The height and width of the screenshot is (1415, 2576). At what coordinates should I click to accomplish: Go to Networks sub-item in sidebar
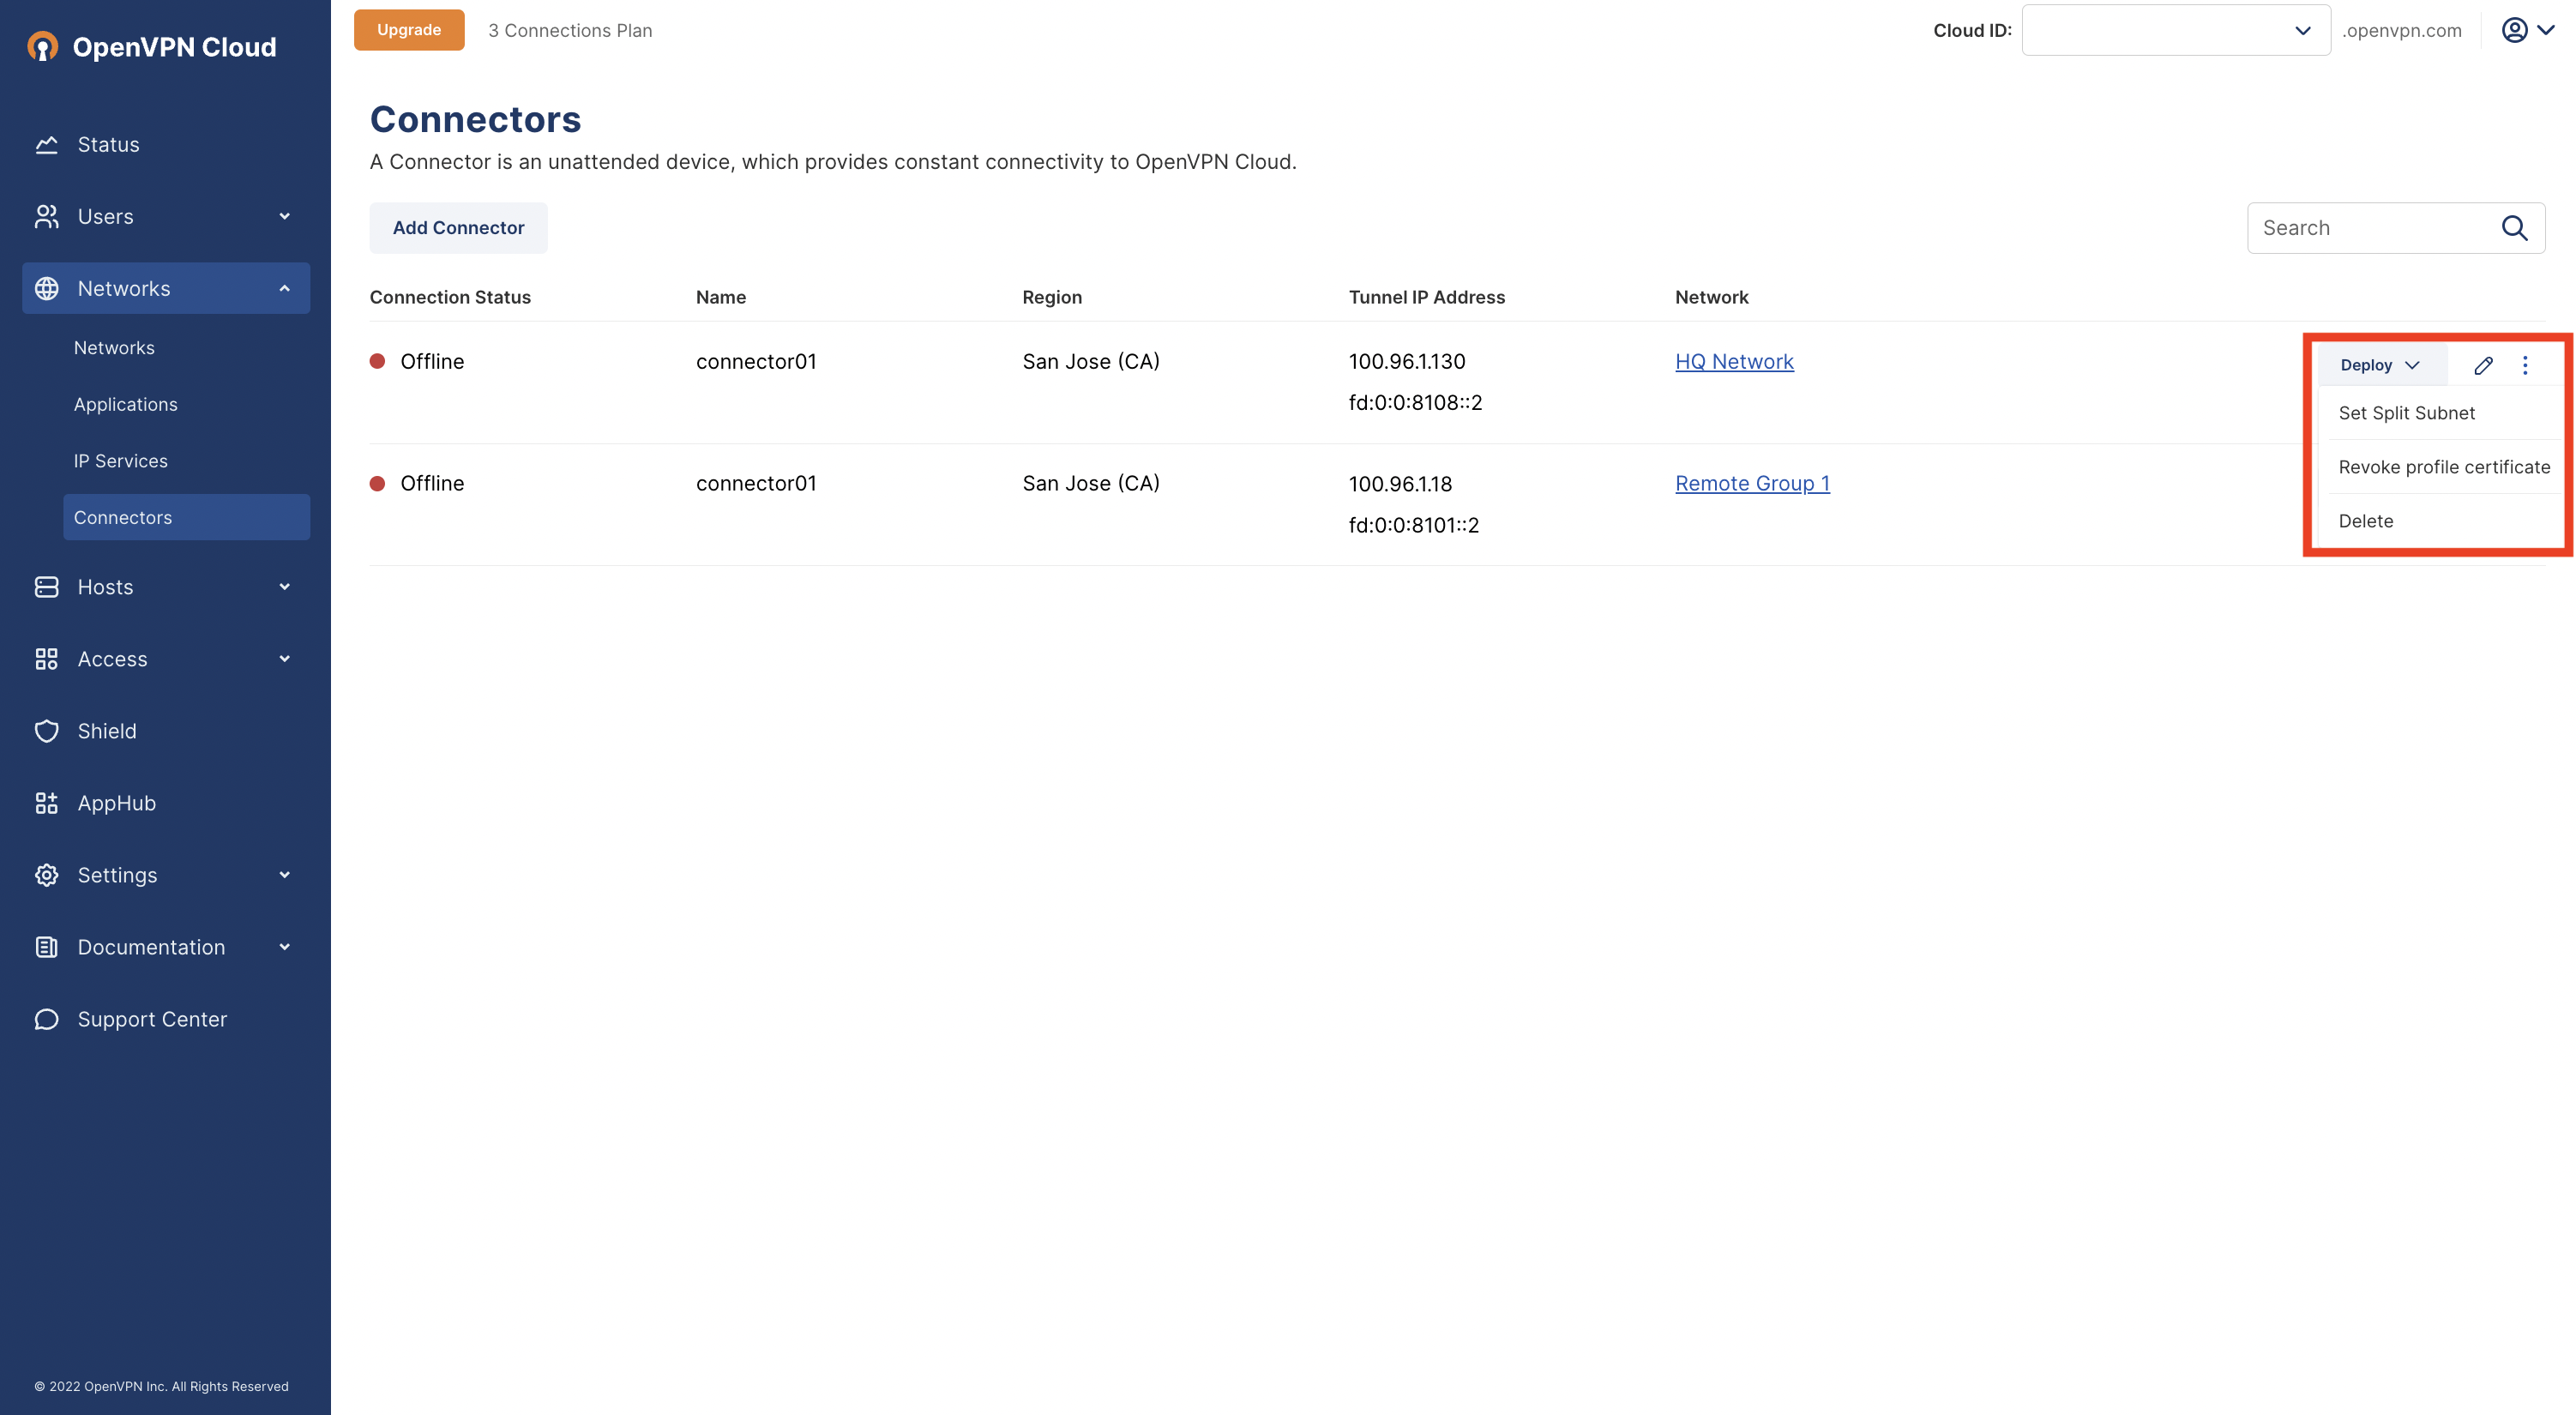[x=114, y=348]
